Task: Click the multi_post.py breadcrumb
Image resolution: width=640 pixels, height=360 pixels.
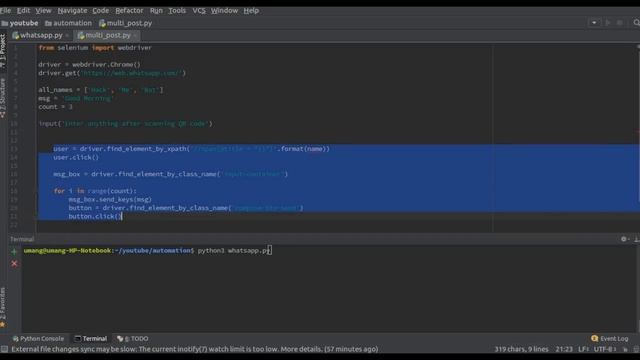Action: [125, 23]
